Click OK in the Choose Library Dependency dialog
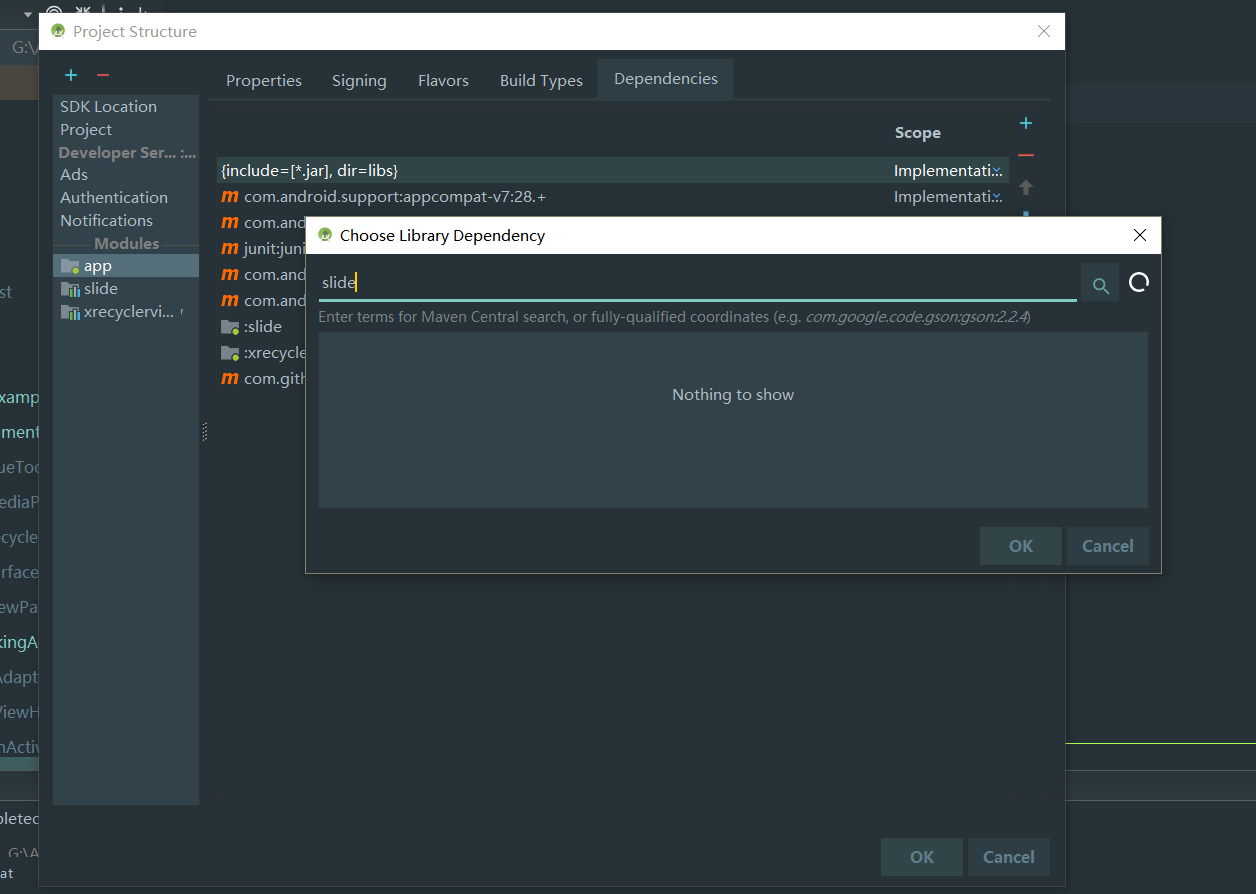Screen dimensions: 1256x894 1020,546
